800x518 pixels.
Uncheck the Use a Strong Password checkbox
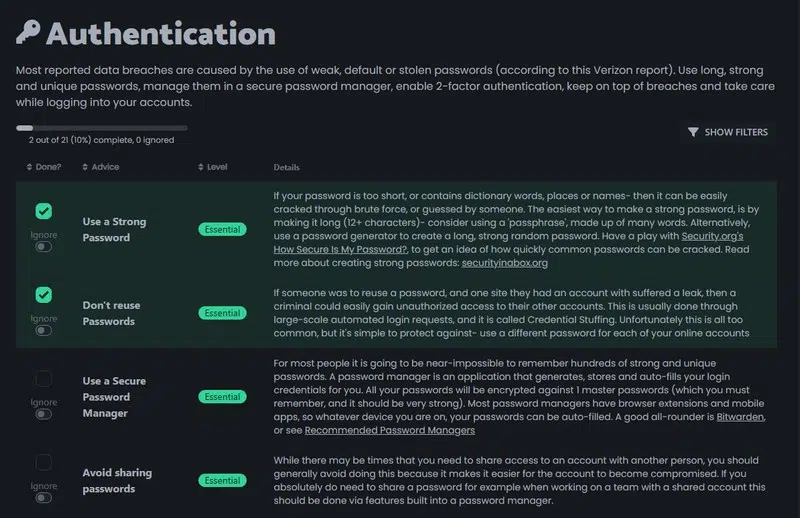(x=43, y=212)
